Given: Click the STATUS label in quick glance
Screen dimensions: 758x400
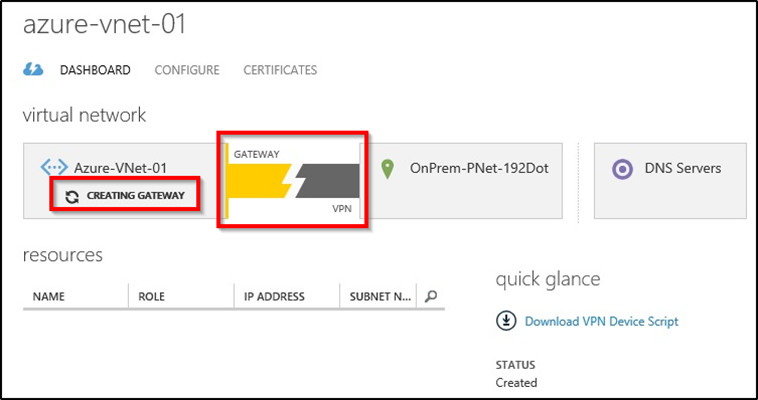Looking at the screenshot, I should (x=515, y=365).
